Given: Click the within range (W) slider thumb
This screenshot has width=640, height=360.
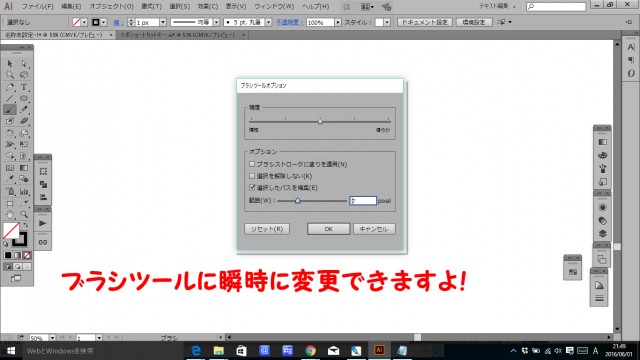Looking at the screenshot, I should point(298,200).
